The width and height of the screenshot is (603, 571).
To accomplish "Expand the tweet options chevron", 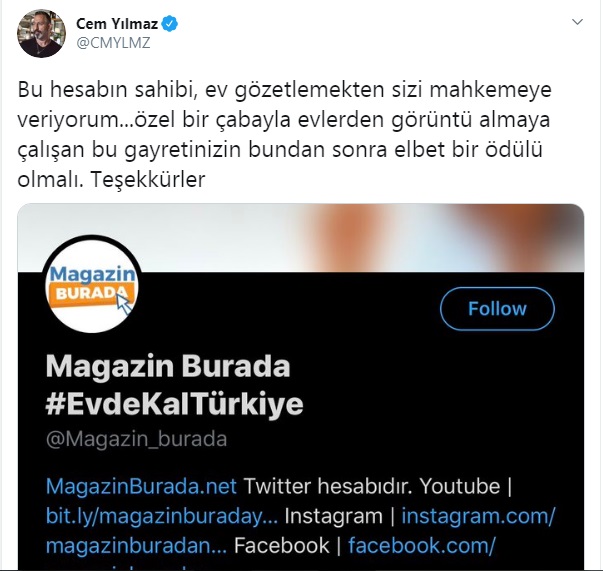I will (577, 22).
